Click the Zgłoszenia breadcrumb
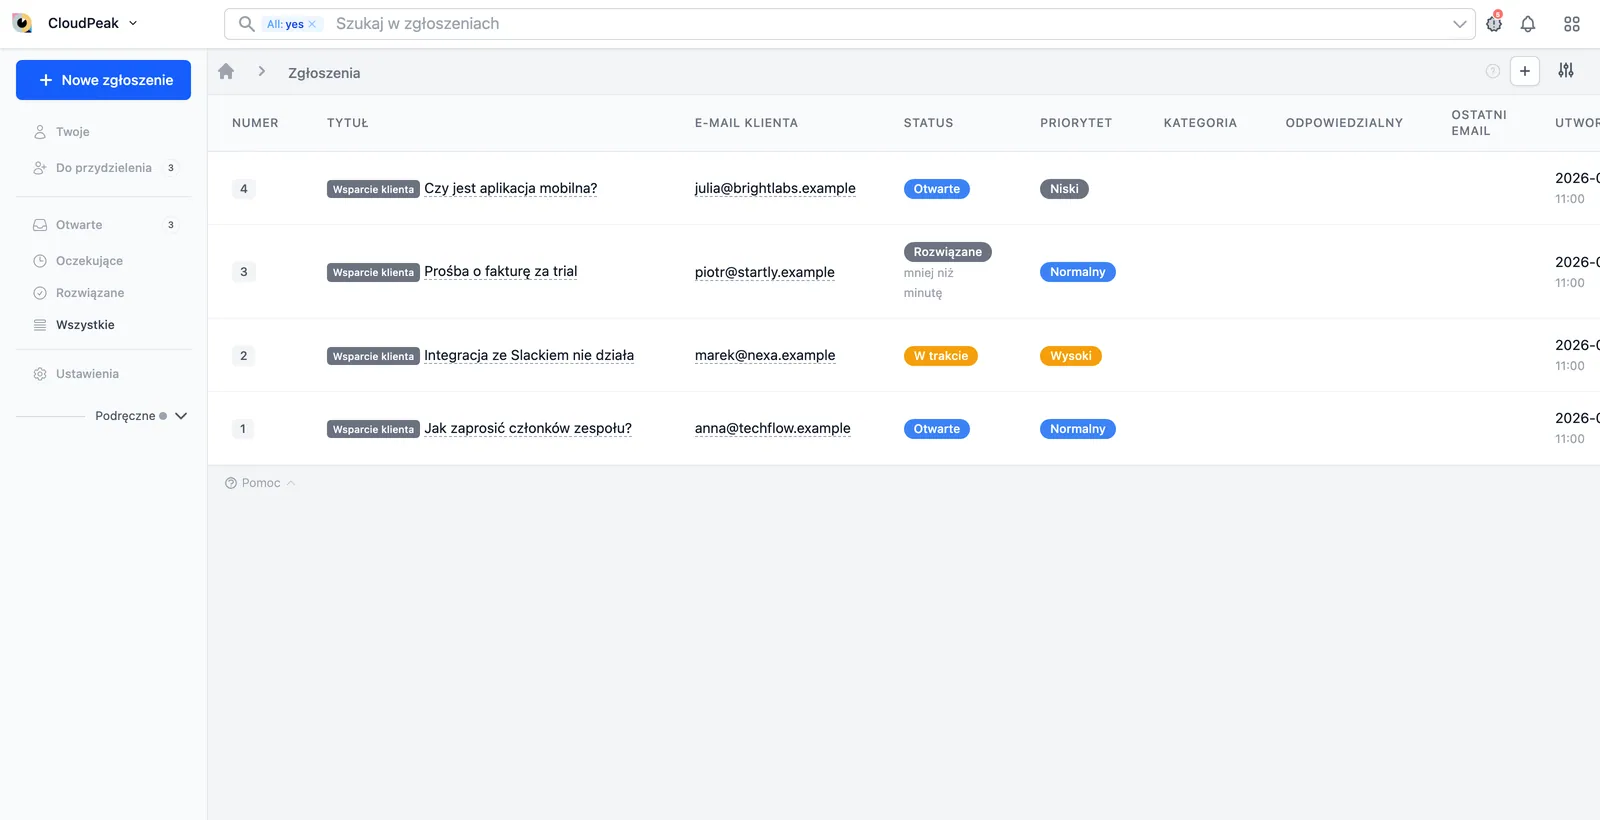1600x820 pixels. (x=324, y=73)
